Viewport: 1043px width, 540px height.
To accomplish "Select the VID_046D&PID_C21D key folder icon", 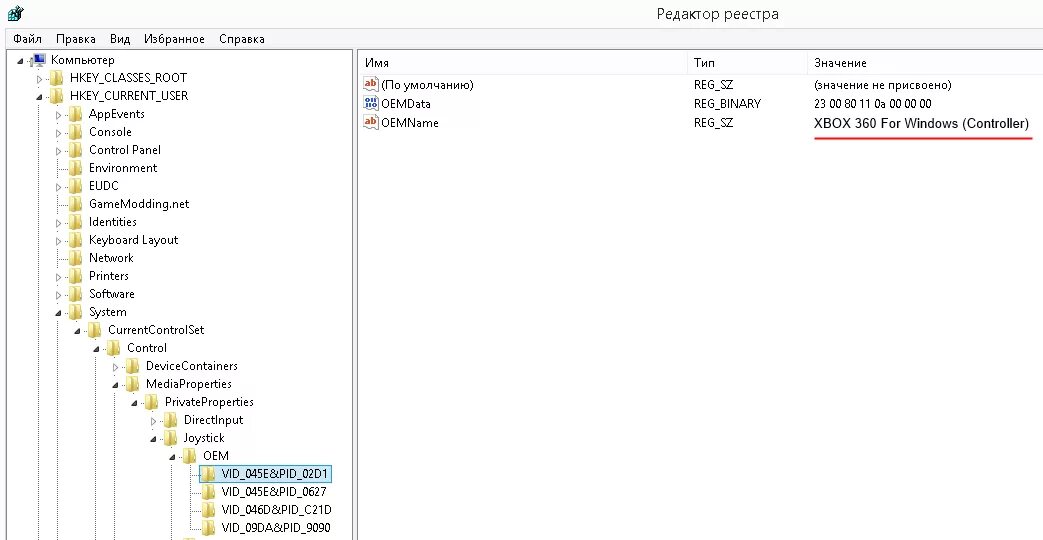I will point(209,510).
